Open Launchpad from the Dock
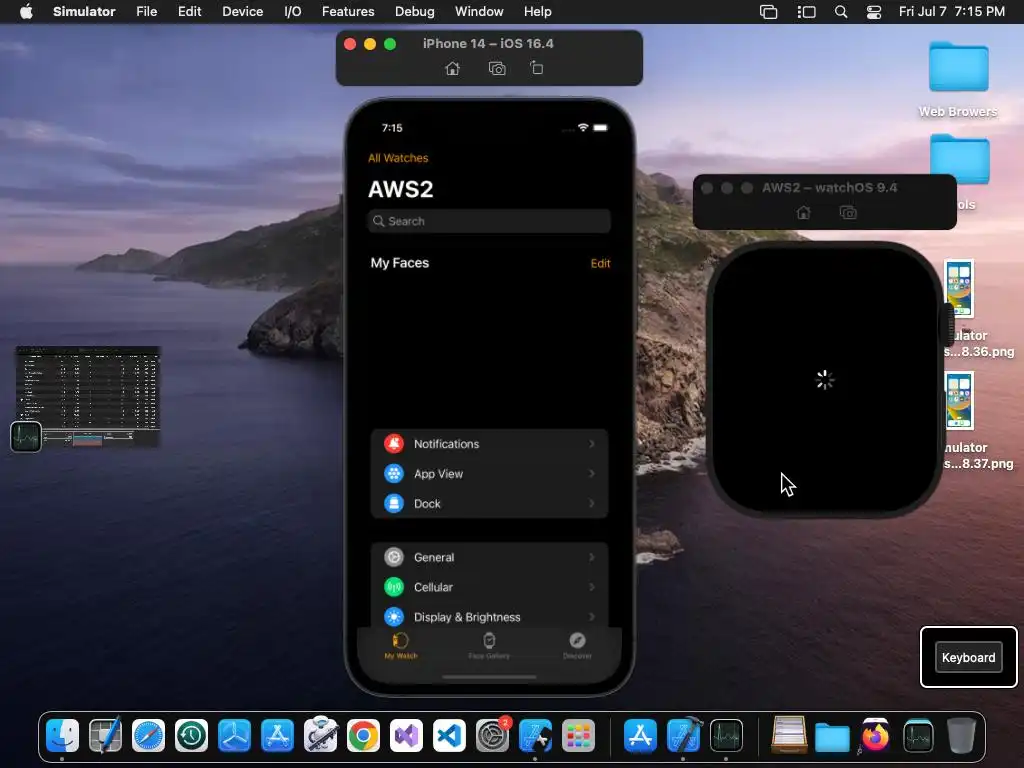This screenshot has height=768, width=1024. point(578,736)
